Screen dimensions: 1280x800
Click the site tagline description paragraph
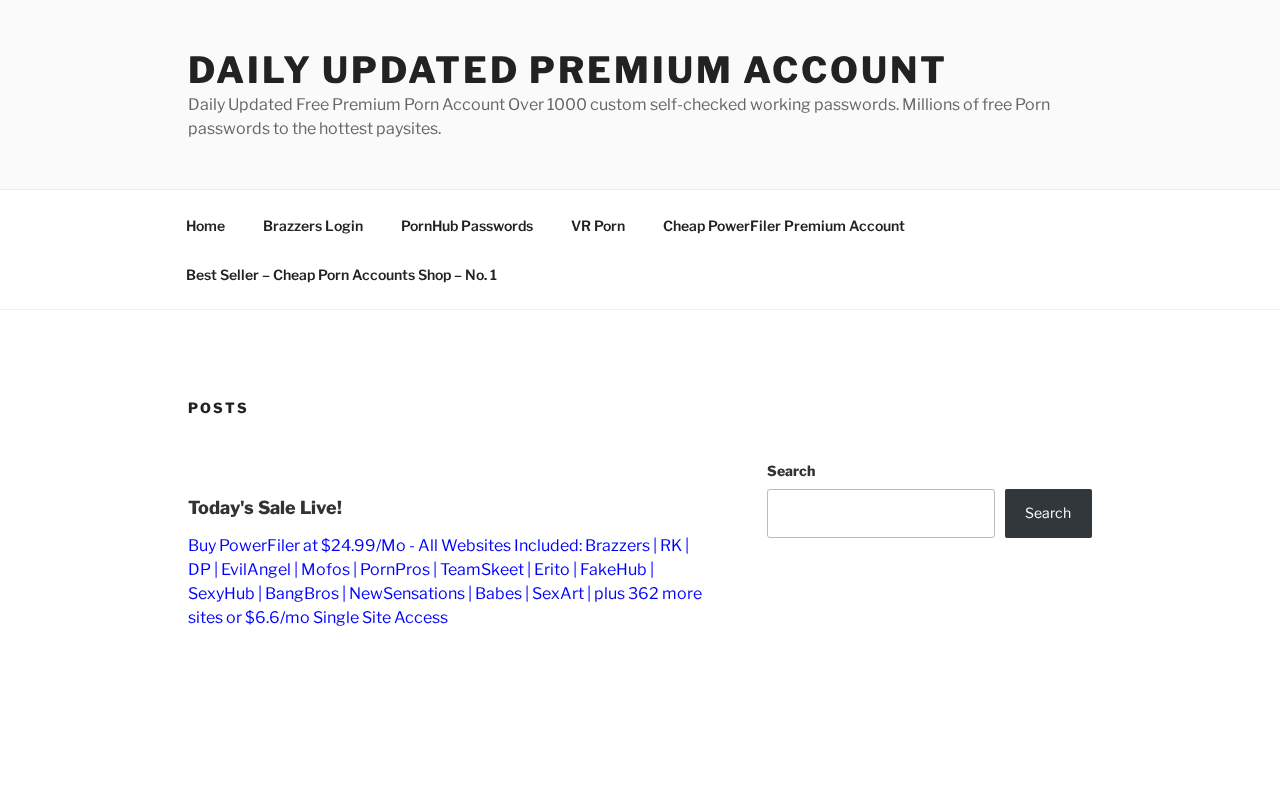tap(619, 117)
